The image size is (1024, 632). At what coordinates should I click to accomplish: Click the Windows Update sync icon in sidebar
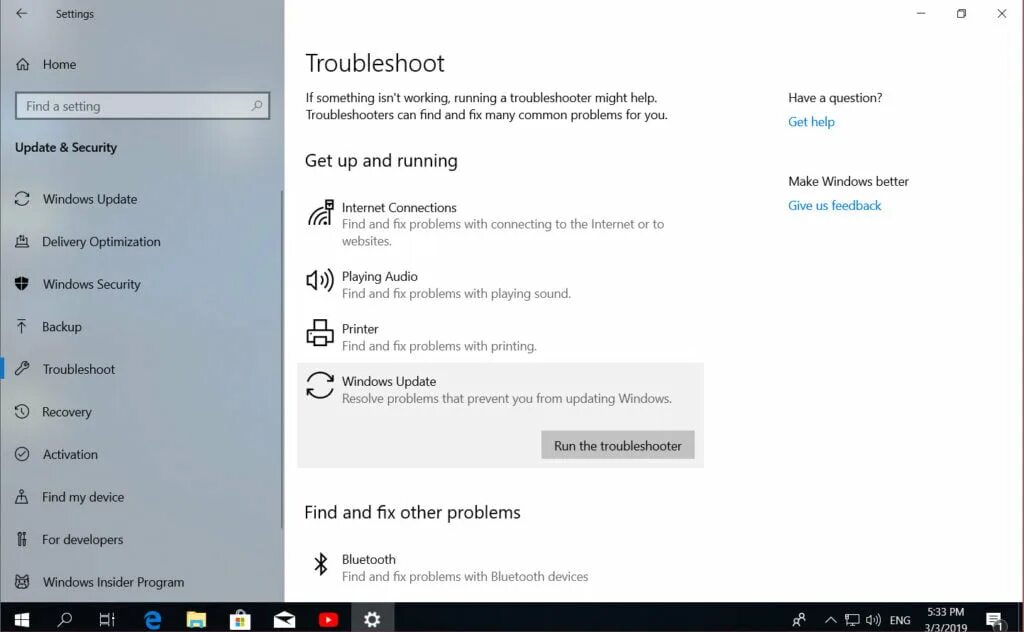(x=22, y=198)
